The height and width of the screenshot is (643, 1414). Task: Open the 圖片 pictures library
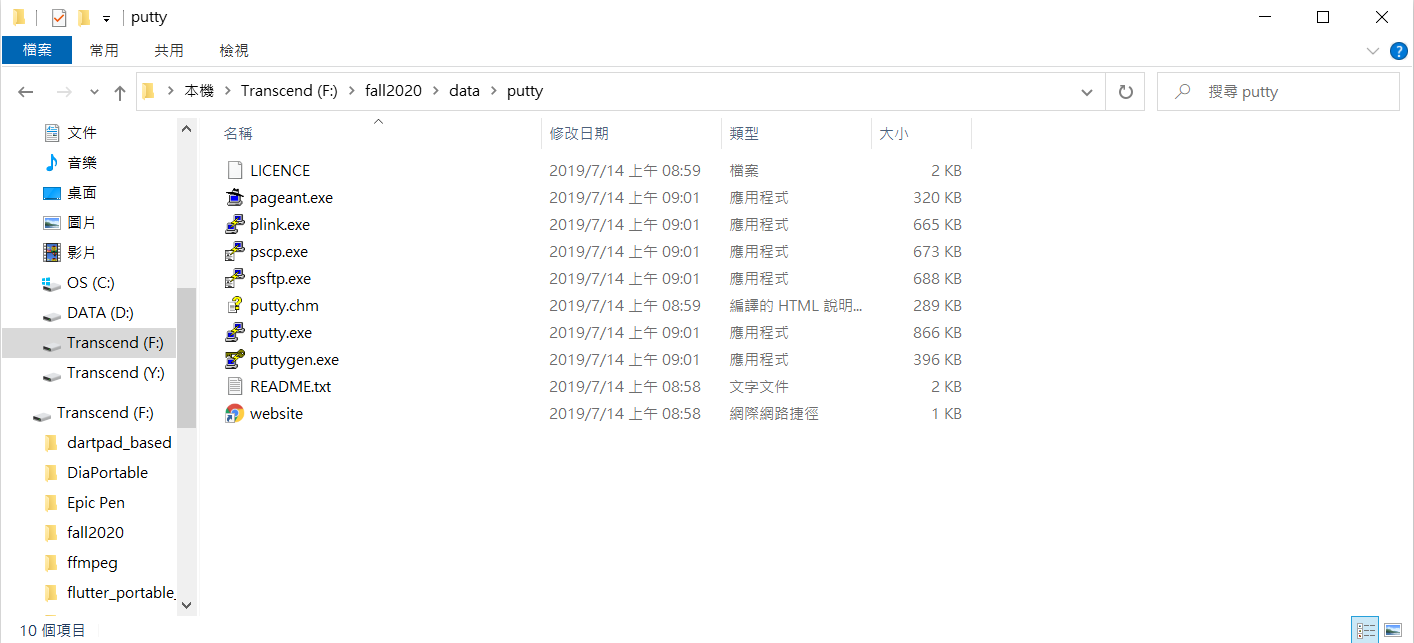[82, 223]
